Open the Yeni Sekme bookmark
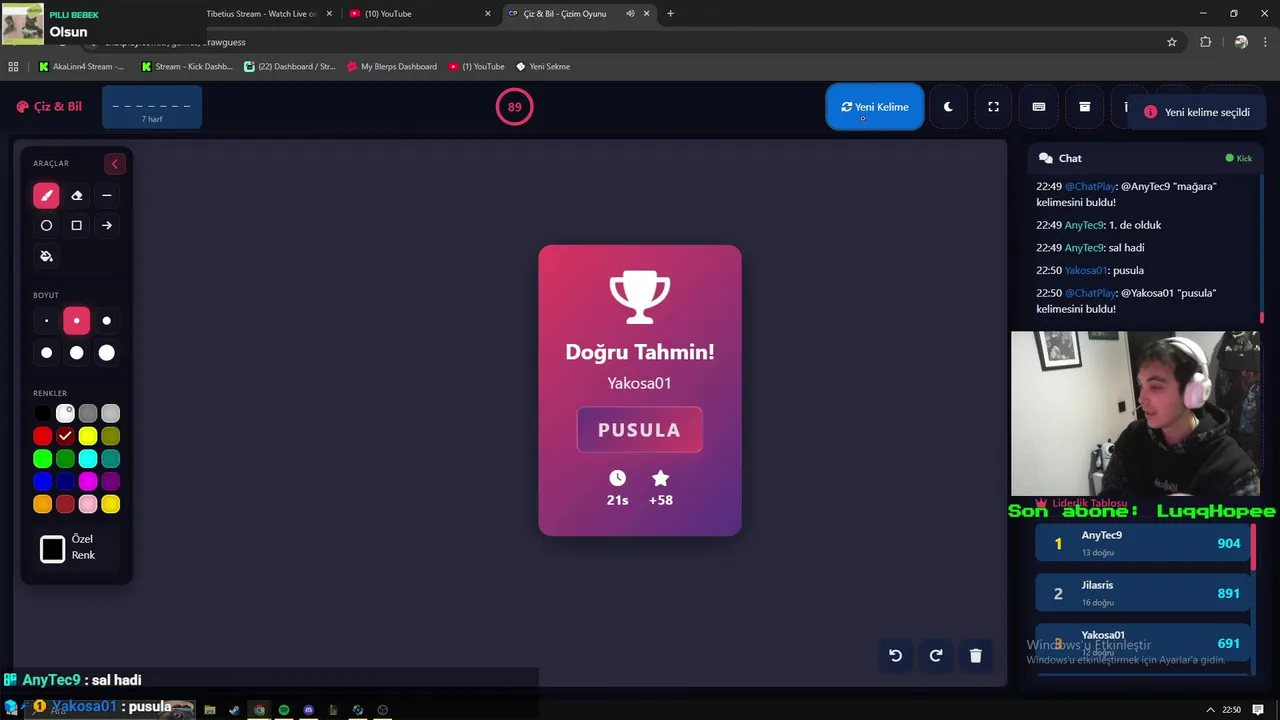The width and height of the screenshot is (1280, 720). tap(543, 67)
